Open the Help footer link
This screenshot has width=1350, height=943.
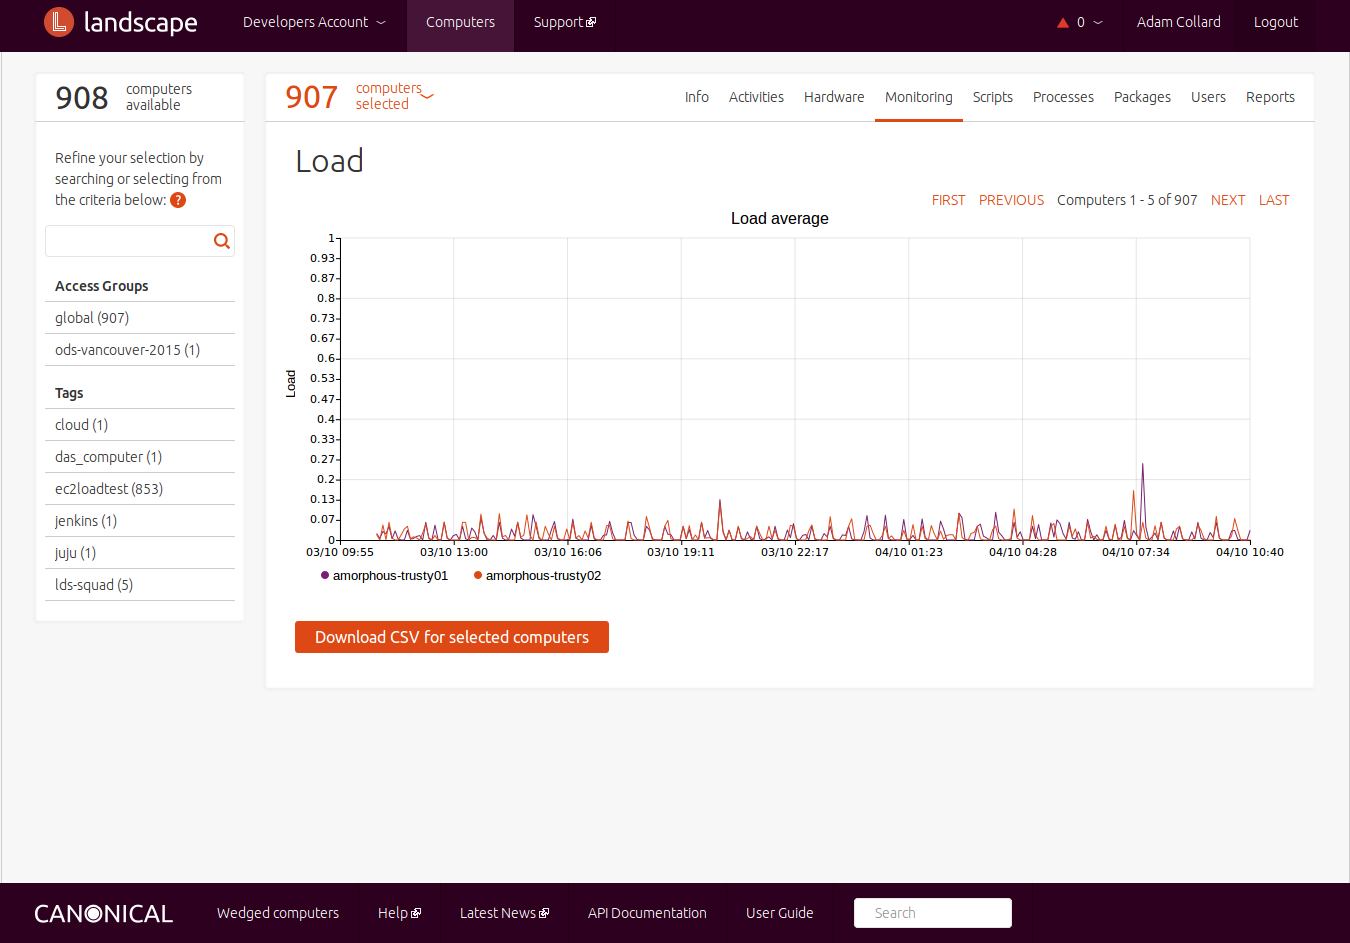(x=393, y=913)
